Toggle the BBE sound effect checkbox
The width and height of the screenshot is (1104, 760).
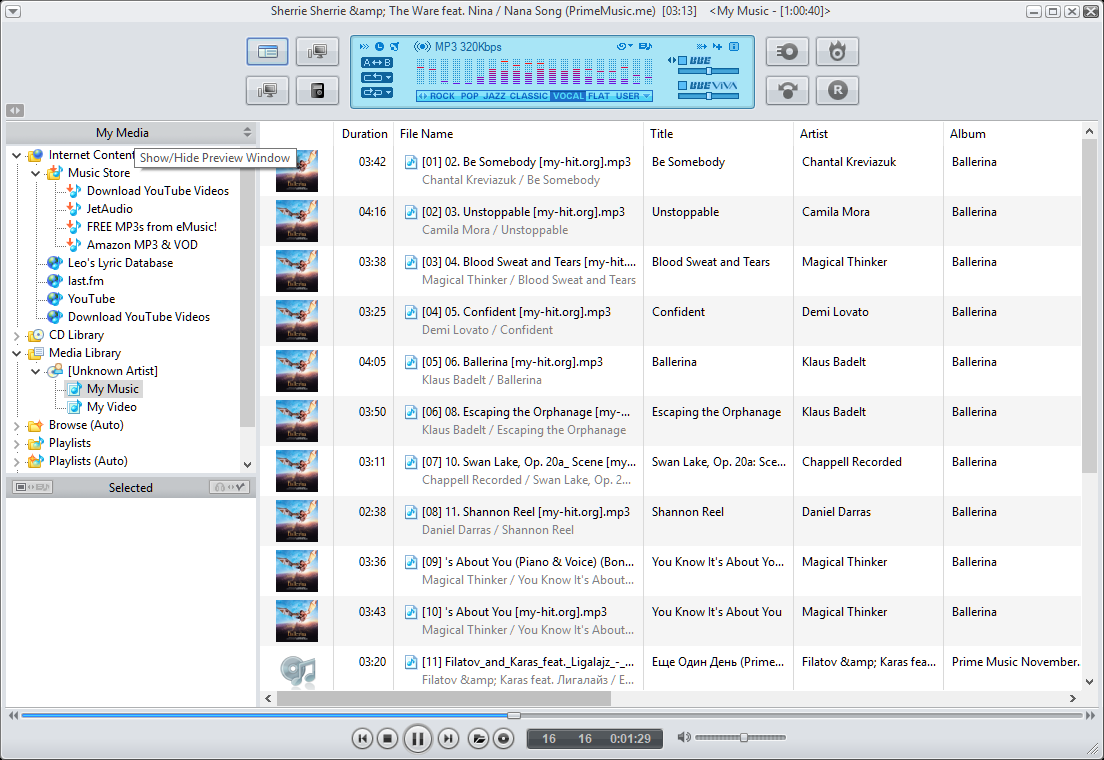tap(682, 61)
